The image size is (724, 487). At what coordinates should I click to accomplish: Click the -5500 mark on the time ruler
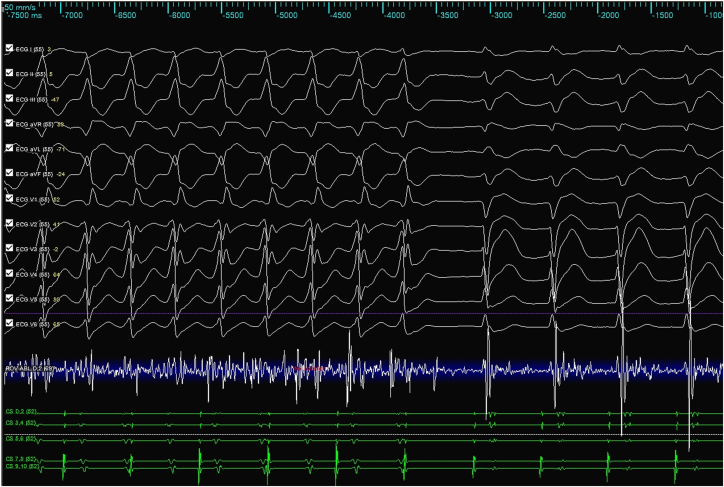click(x=233, y=15)
